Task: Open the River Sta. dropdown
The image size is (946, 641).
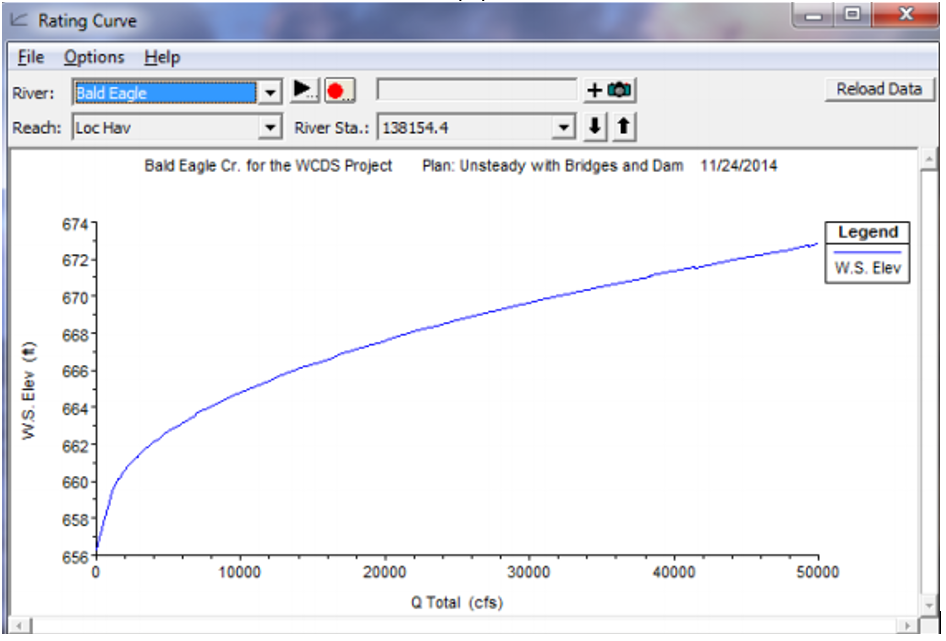Action: [565, 128]
